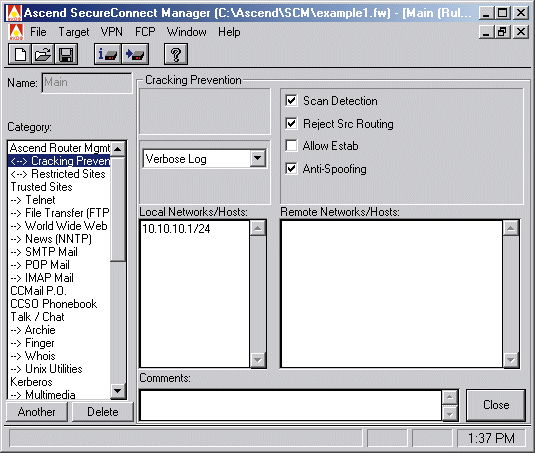This screenshot has width=535, height=453.
Task: Click the Category list scrollbar thumb
Action: click(118, 209)
